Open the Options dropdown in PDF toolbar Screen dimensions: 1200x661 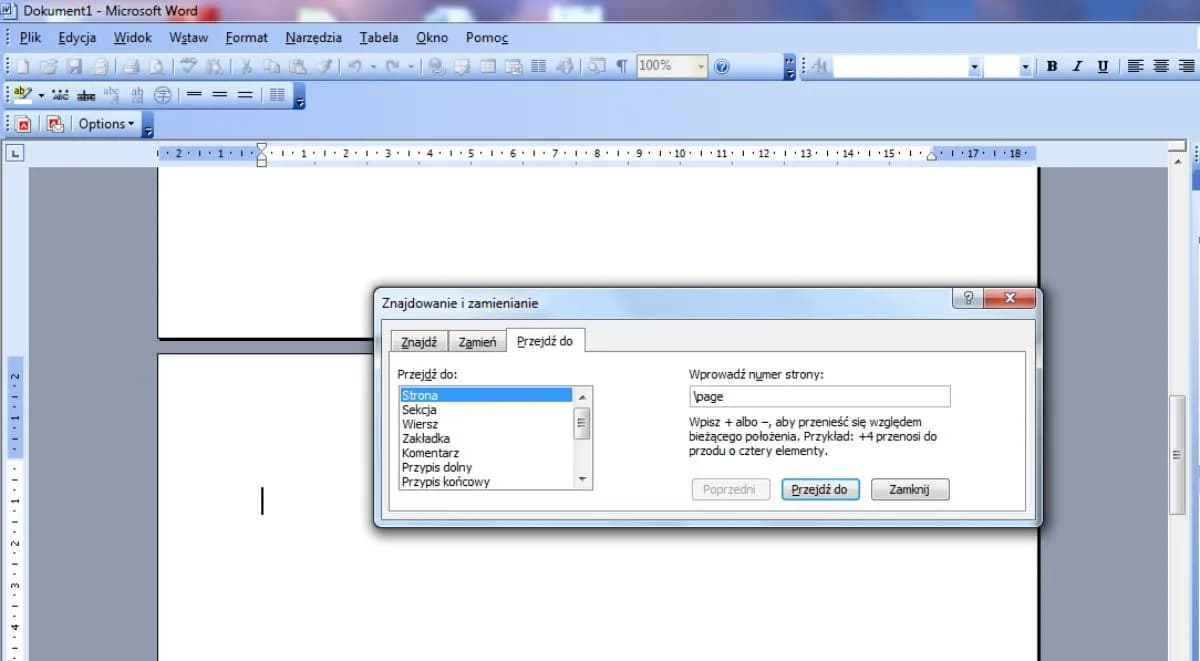[106, 124]
